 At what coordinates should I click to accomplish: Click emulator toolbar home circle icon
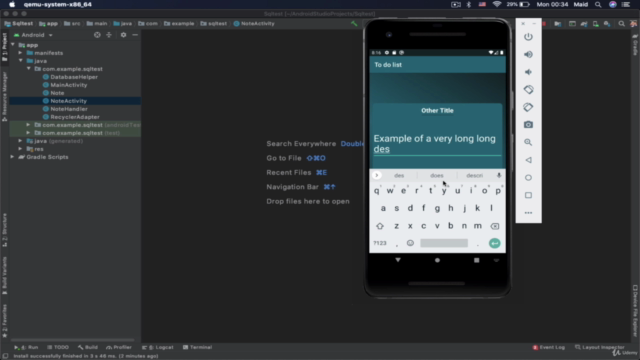pyautogui.click(x=528, y=178)
